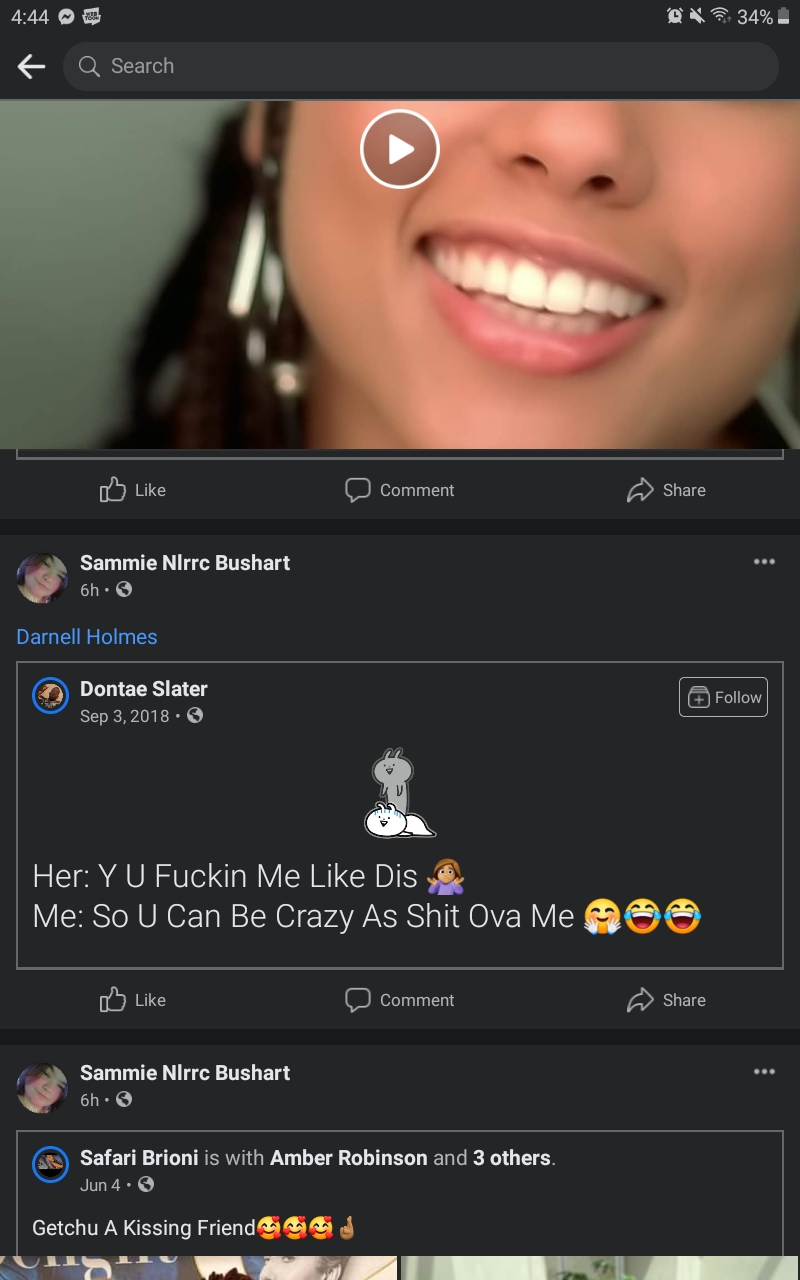The height and width of the screenshot is (1280, 800).
Task: Open Safari Brioni's profile name
Action: (139, 1158)
